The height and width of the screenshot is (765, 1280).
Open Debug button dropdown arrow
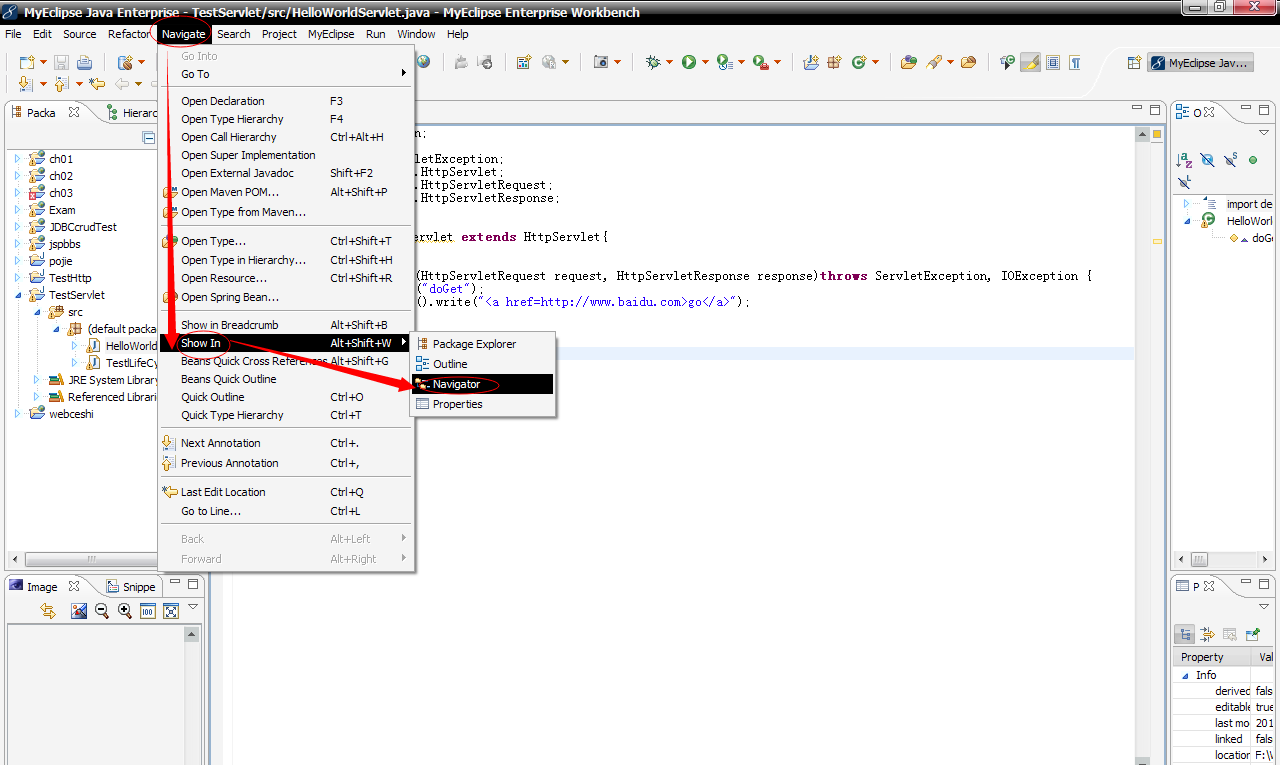[669, 63]
